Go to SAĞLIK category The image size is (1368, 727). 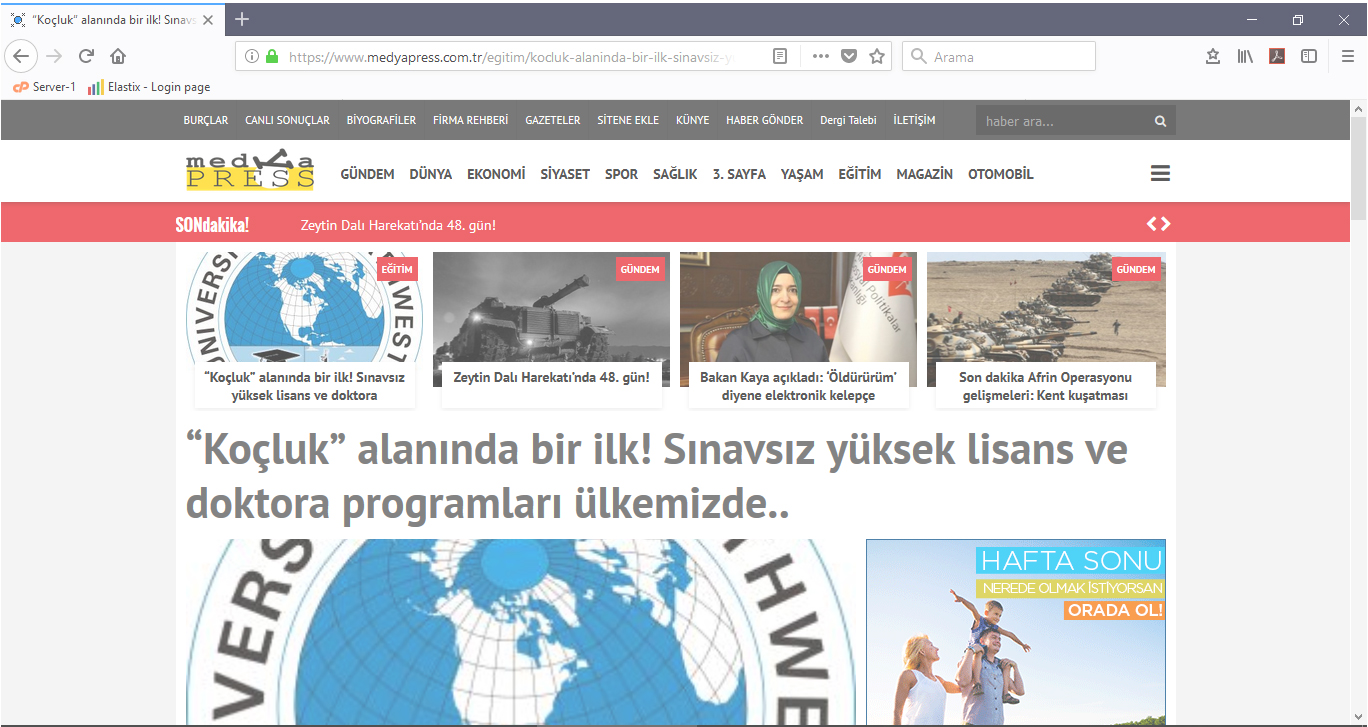(x=675, y=174)
